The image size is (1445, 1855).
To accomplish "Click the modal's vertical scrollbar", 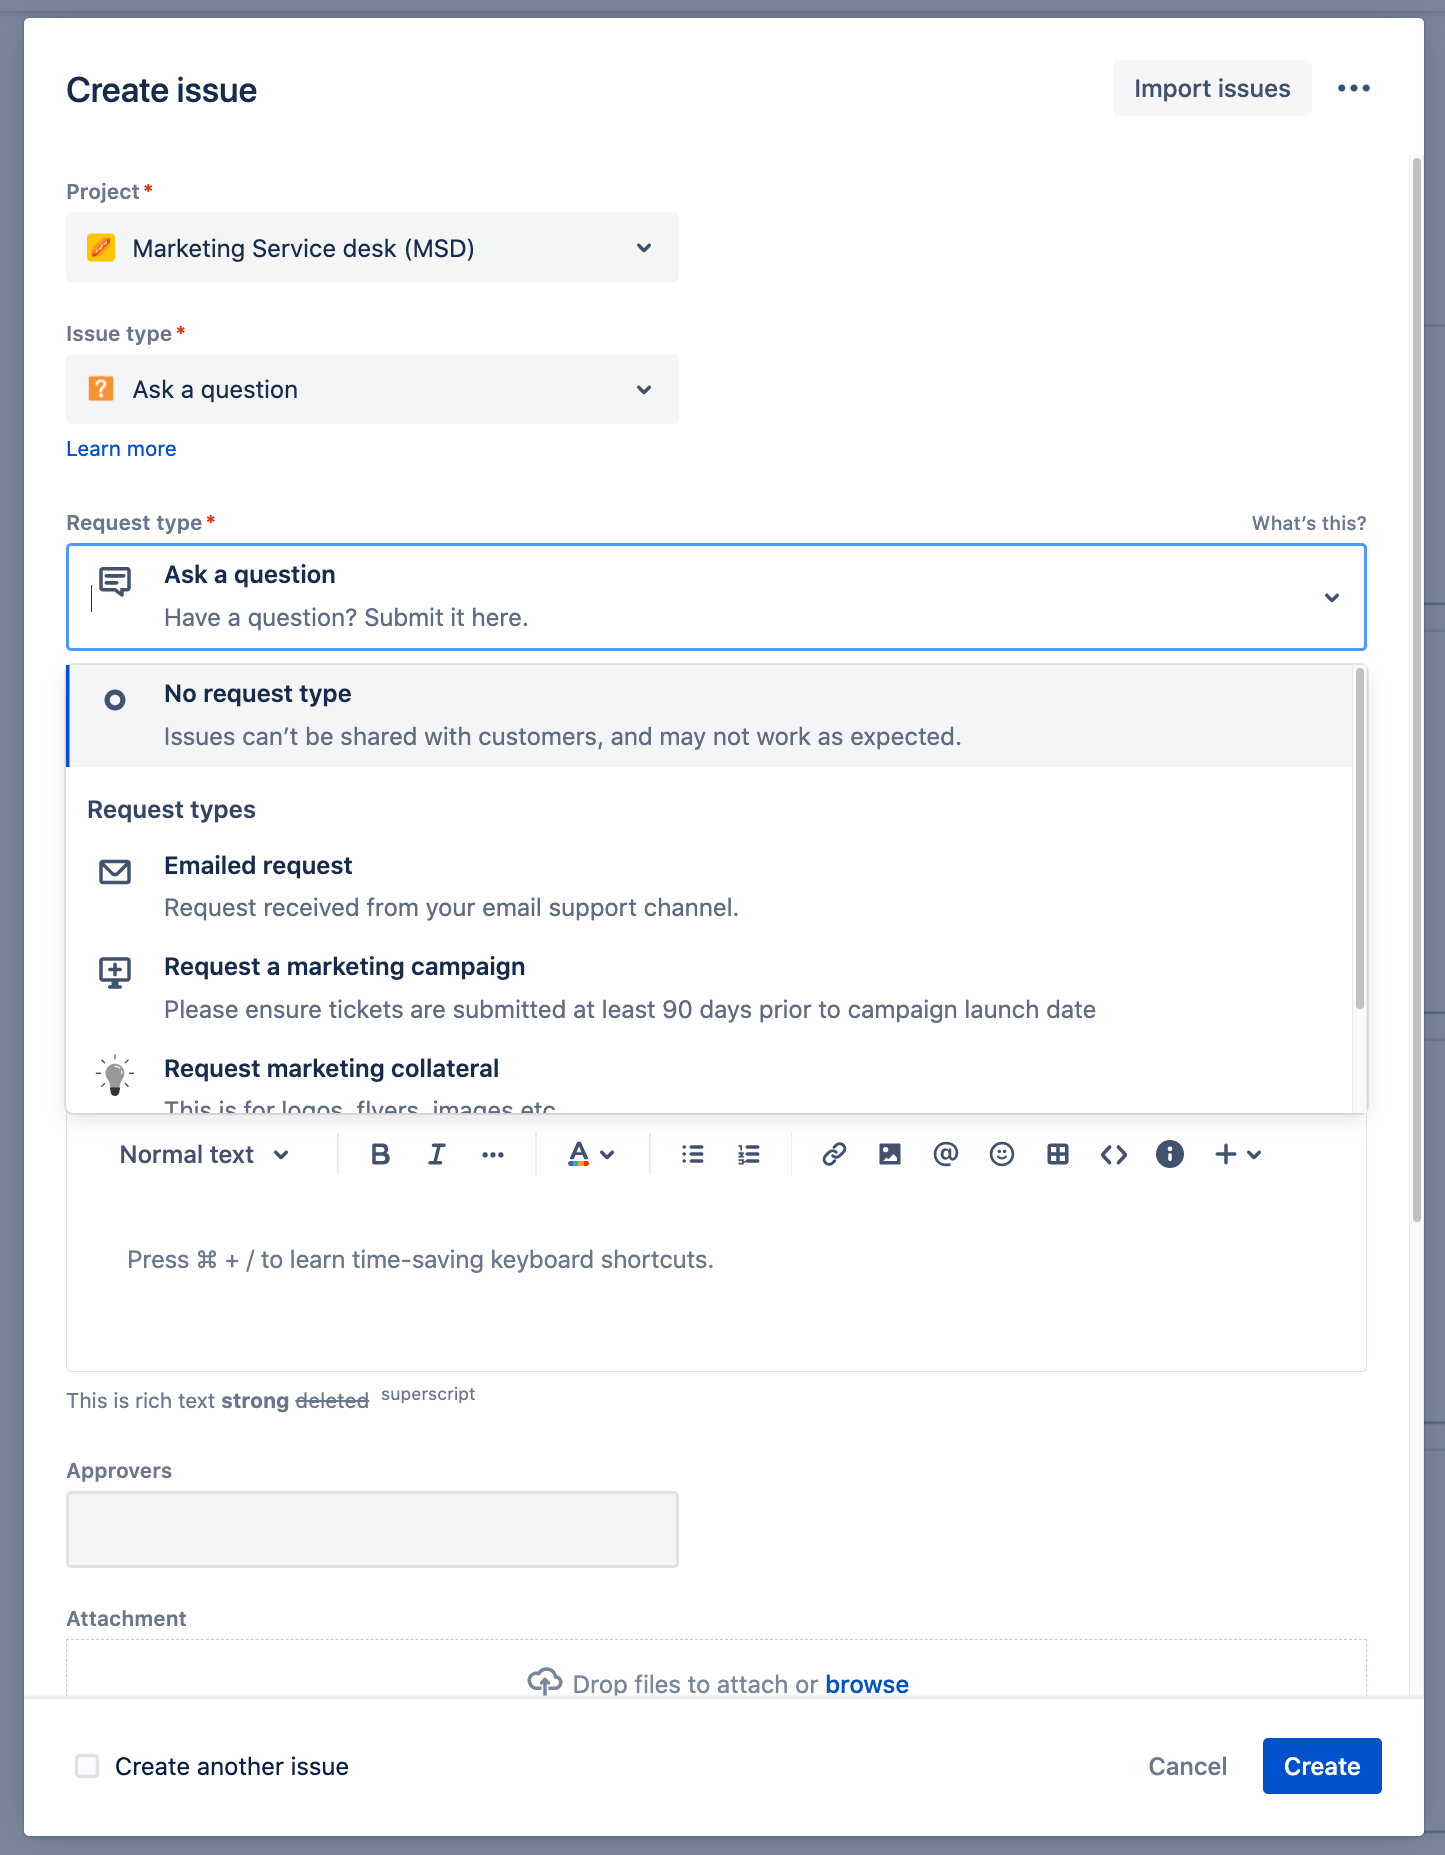I will click(x=1417, y=690).
